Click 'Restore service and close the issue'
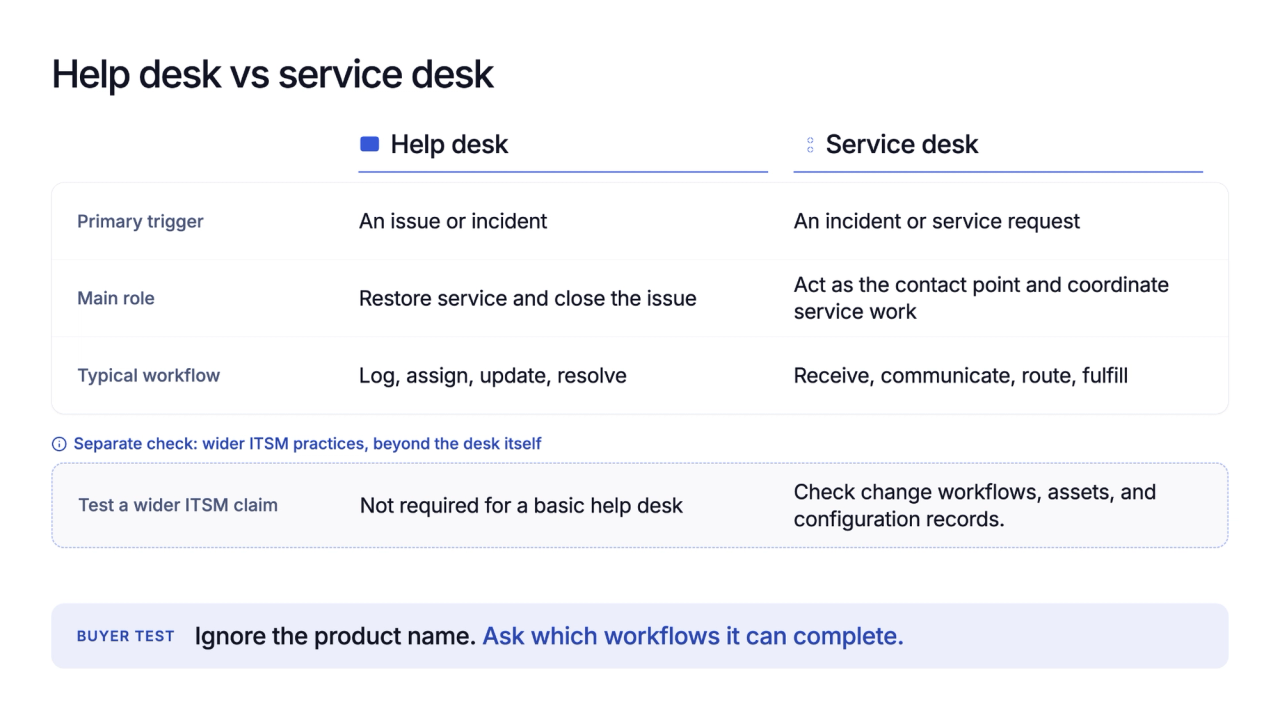The width and height of the screenshot is (1280, 720). click(528, 298)
